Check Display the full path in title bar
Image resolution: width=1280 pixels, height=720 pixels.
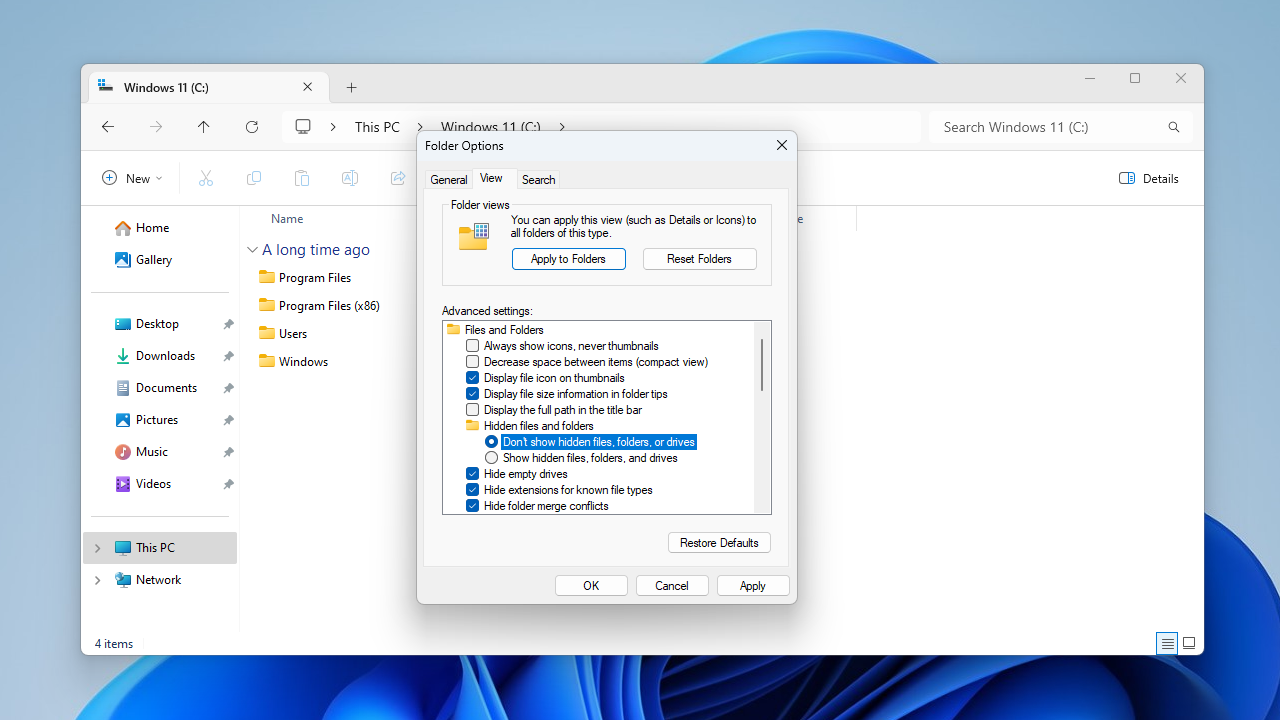tap(473, 410)
